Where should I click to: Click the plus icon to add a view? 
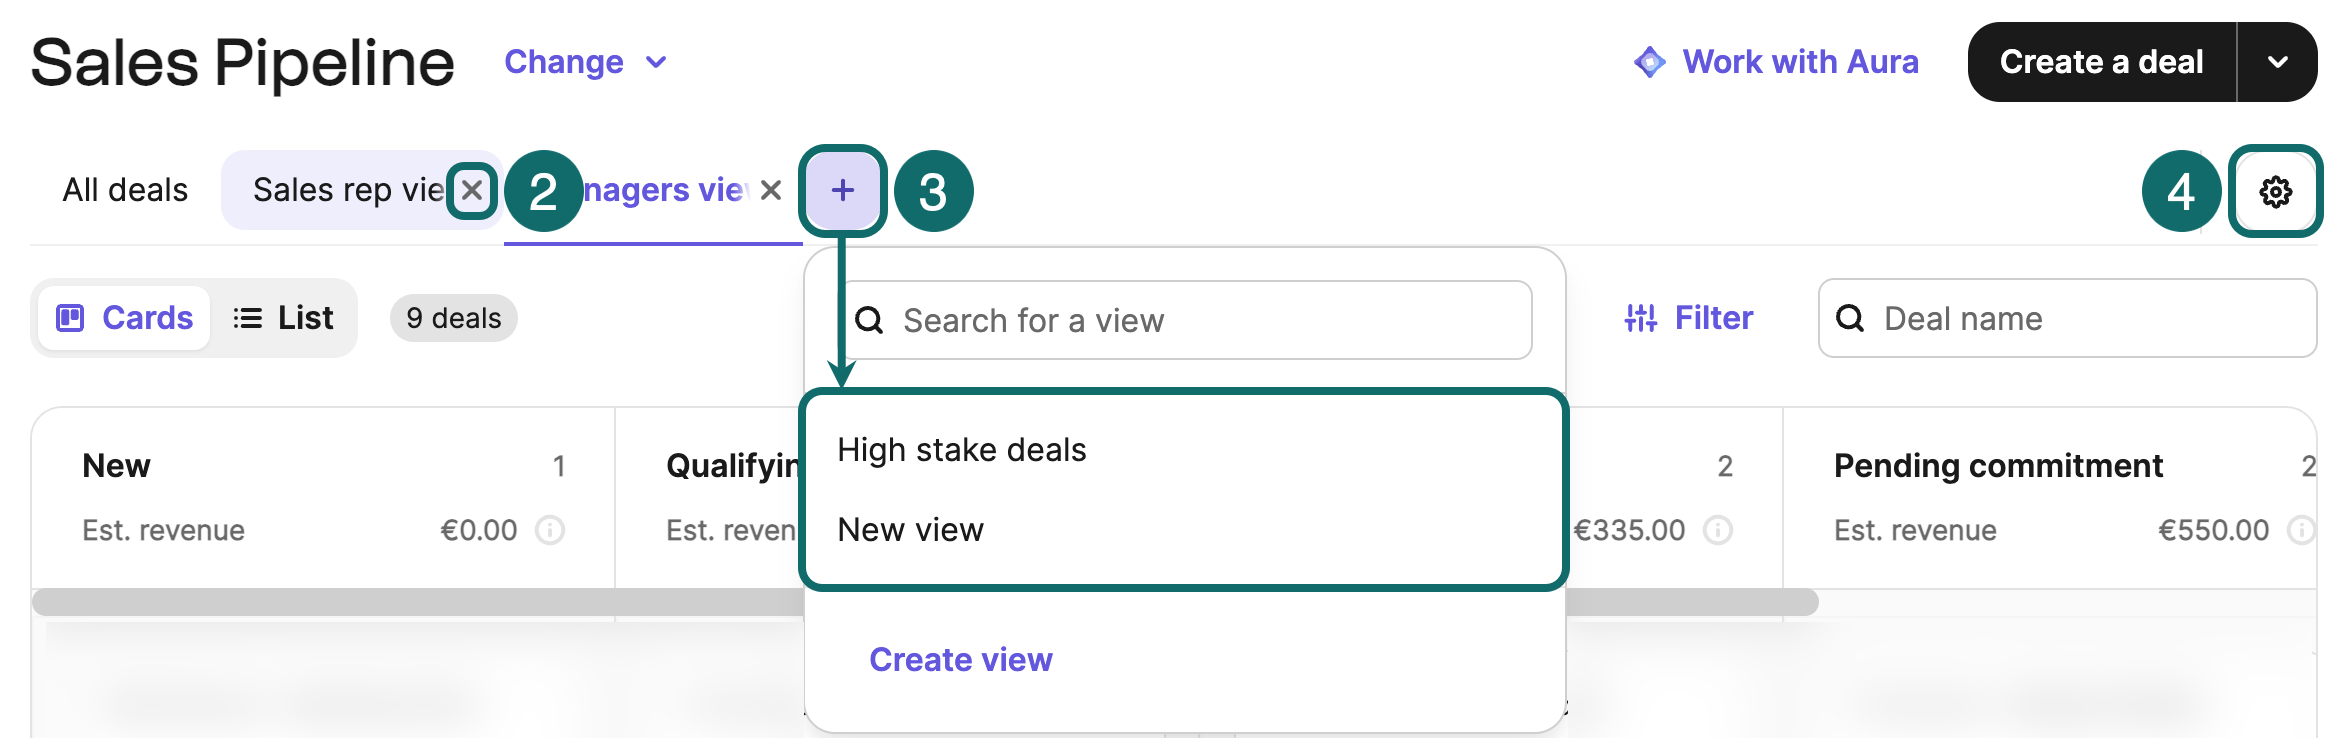pyautogui.click(x=843, y=189)
